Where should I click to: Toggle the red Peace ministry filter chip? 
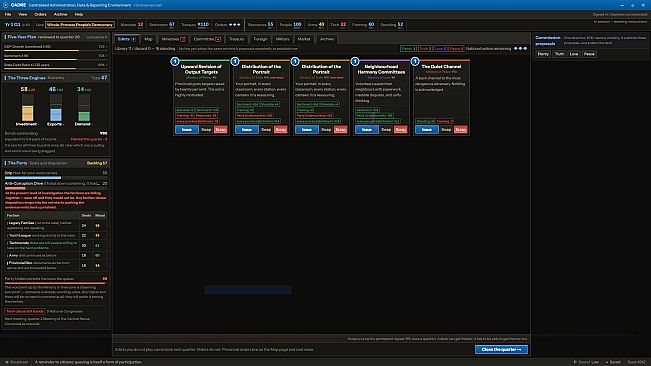pyautogui.click(x=456, y=49)
